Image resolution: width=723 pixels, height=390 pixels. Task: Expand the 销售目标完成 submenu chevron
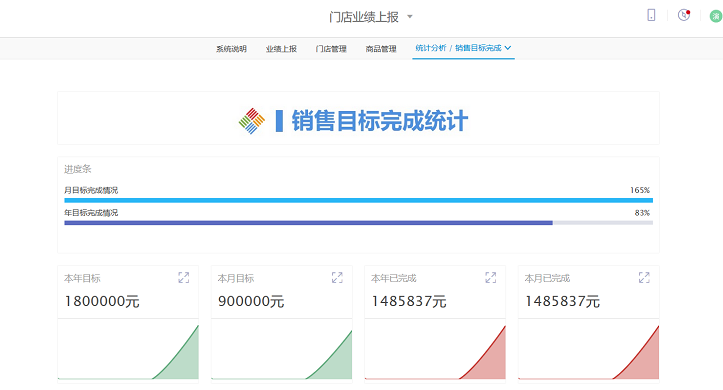(x=508, y=48)
